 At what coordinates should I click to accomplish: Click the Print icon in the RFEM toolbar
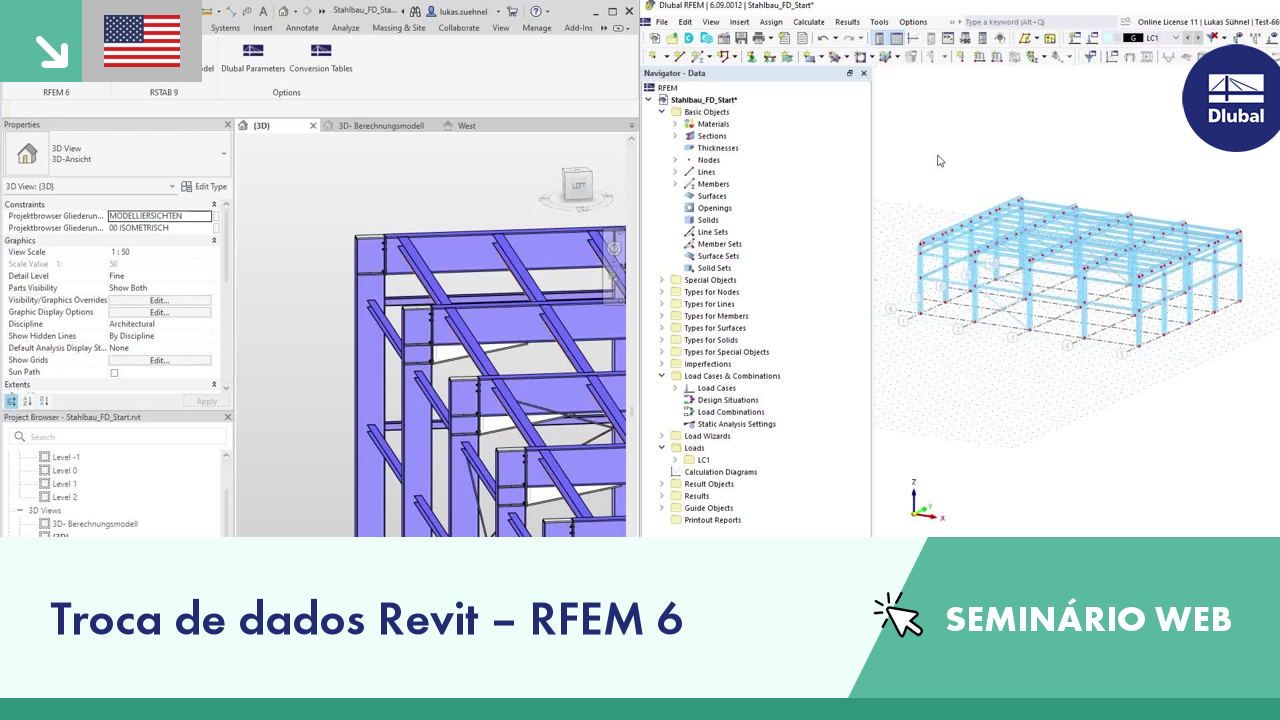759,37
